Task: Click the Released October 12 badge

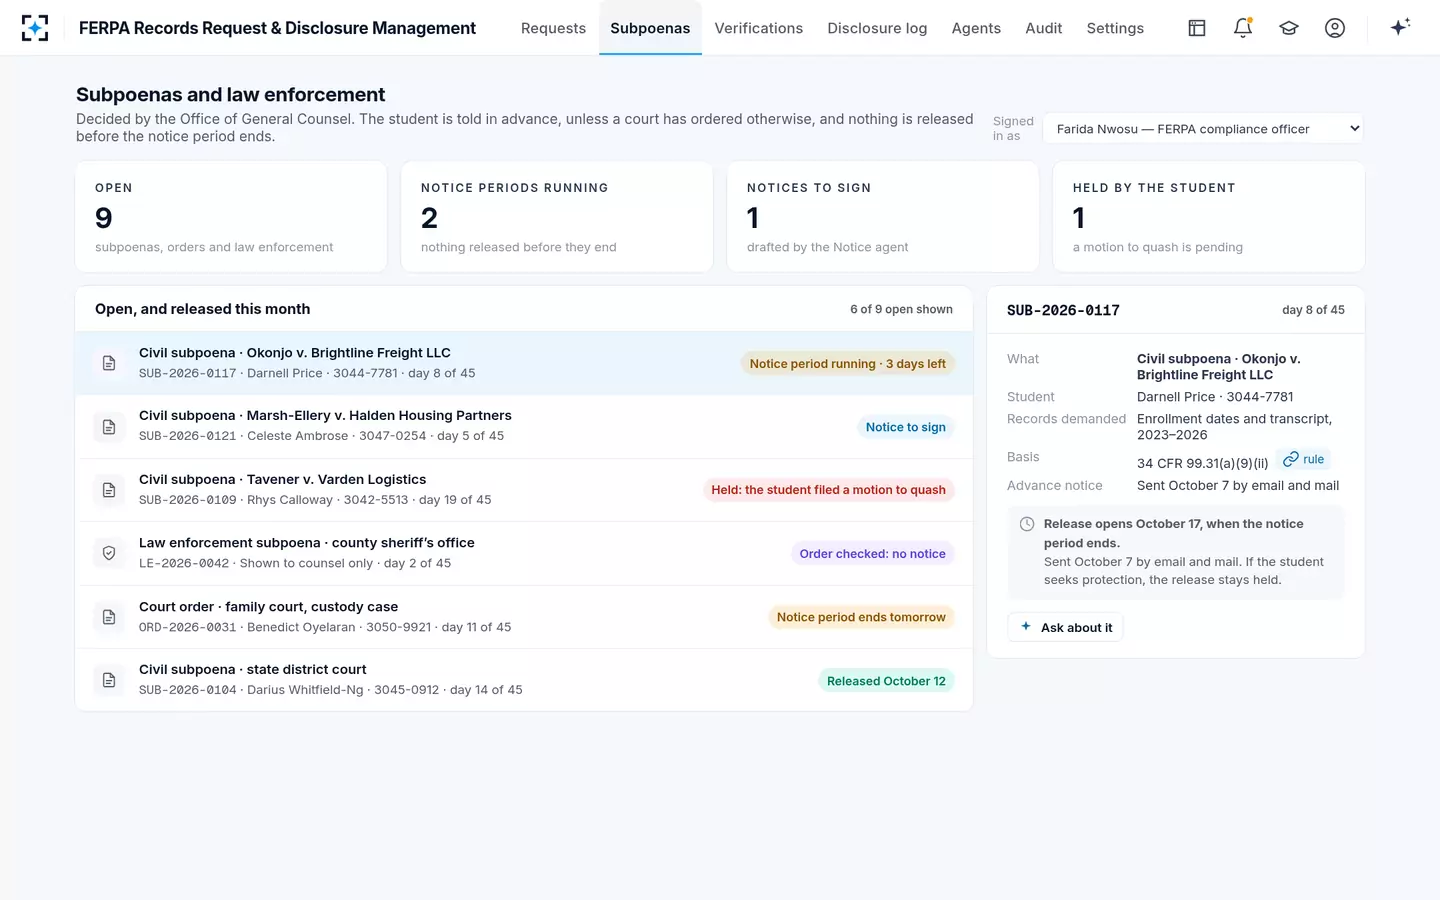Action: pos(886,681)
